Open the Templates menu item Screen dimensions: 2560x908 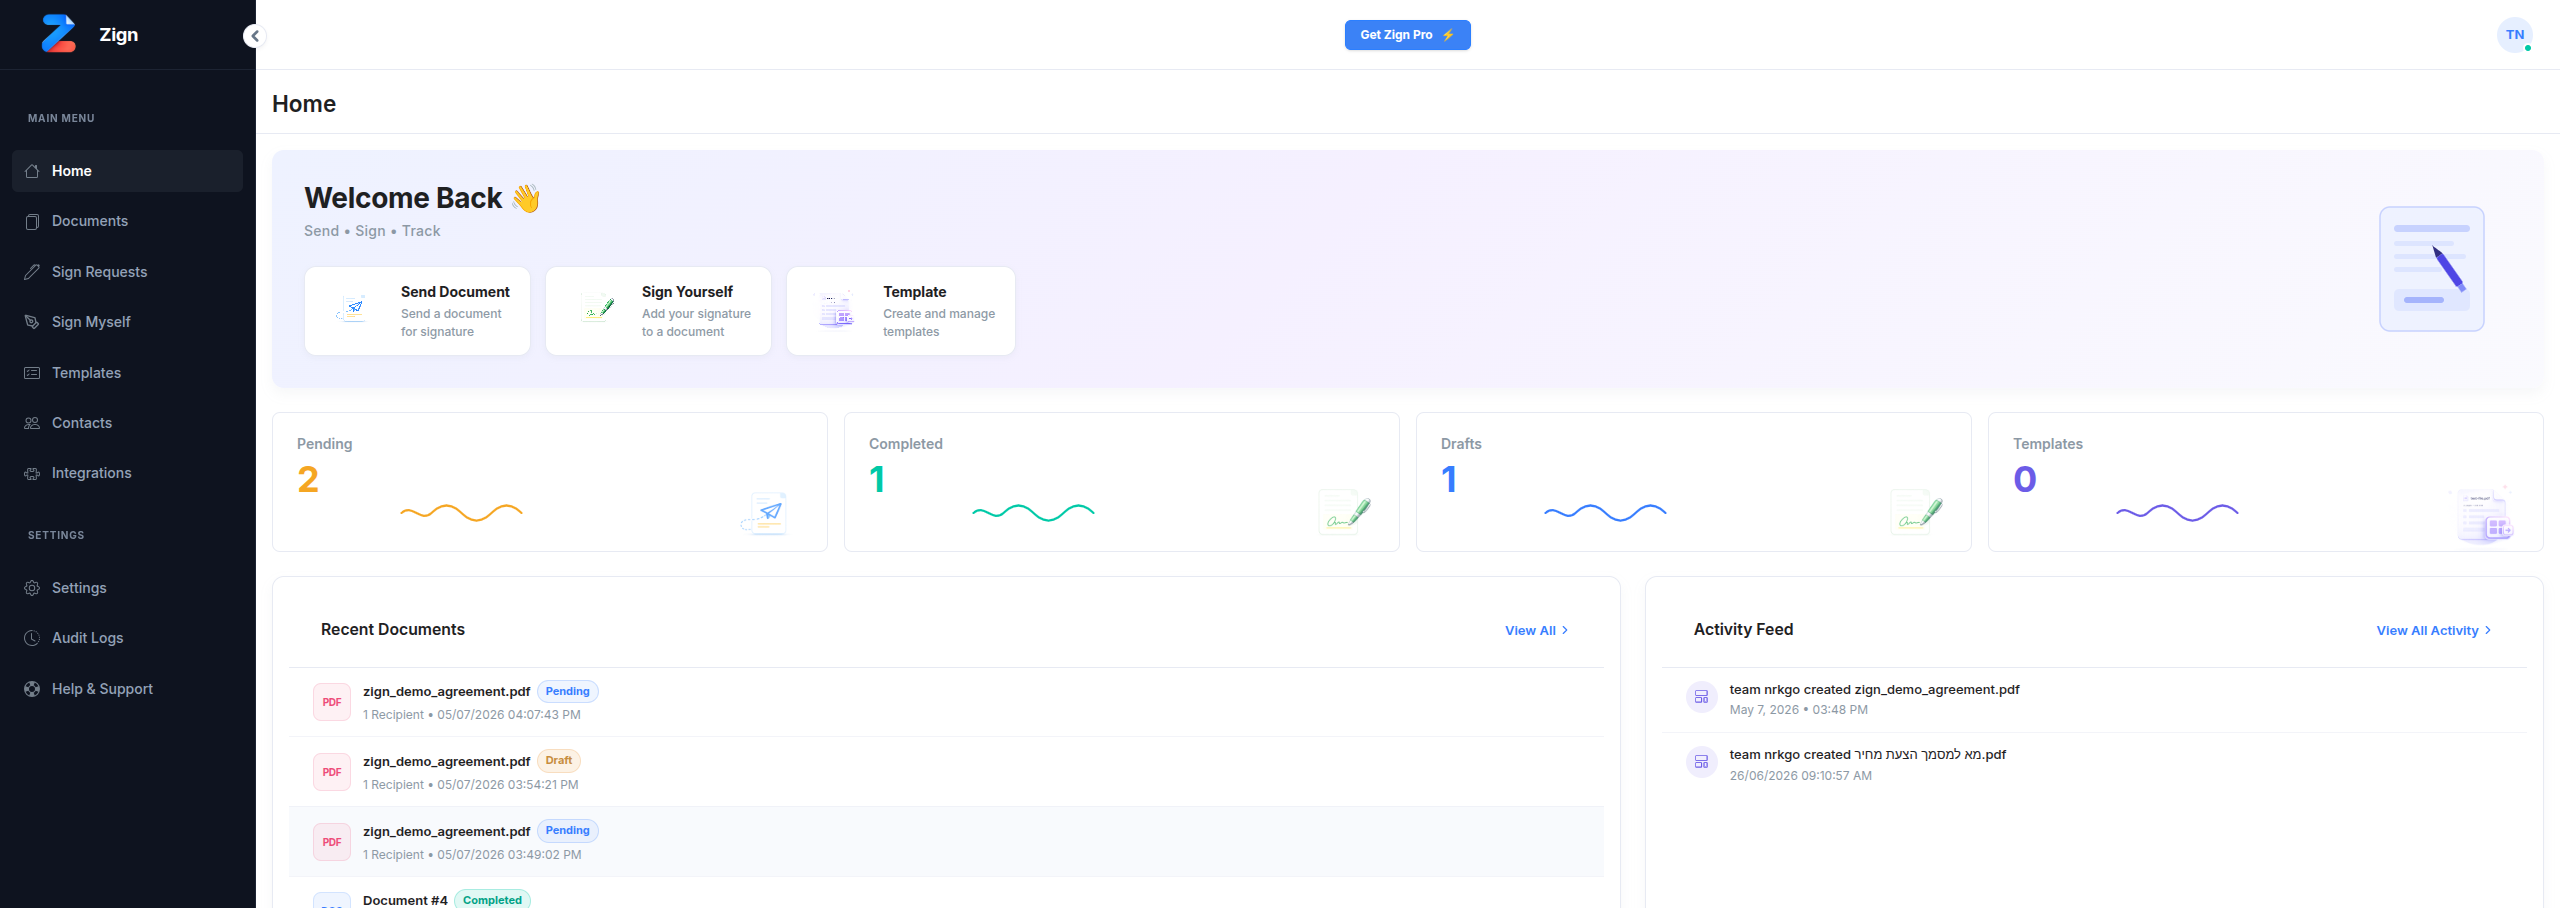coord(127,373)
